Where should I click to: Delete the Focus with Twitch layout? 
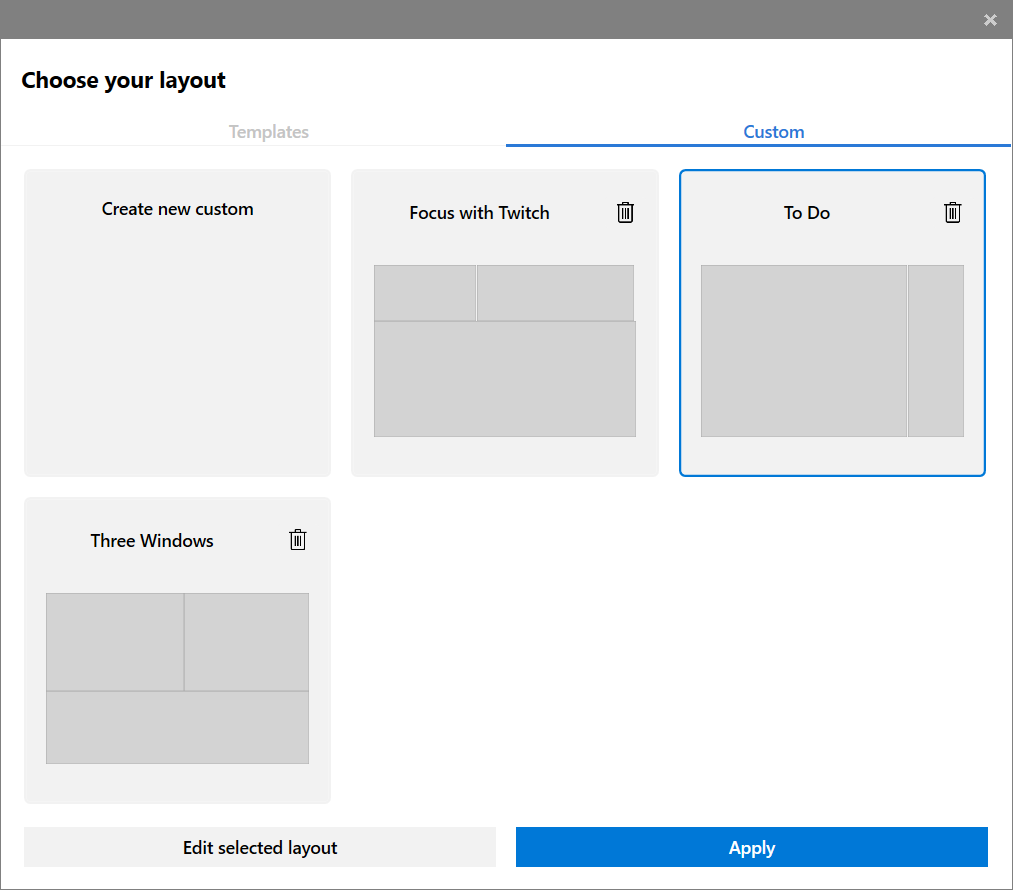tap(625, 212)
